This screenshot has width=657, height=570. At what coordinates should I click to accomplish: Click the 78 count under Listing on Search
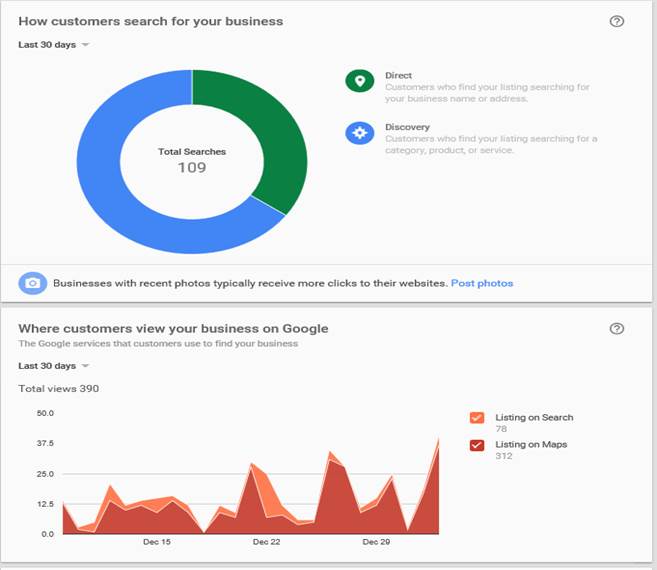[501, 429]
